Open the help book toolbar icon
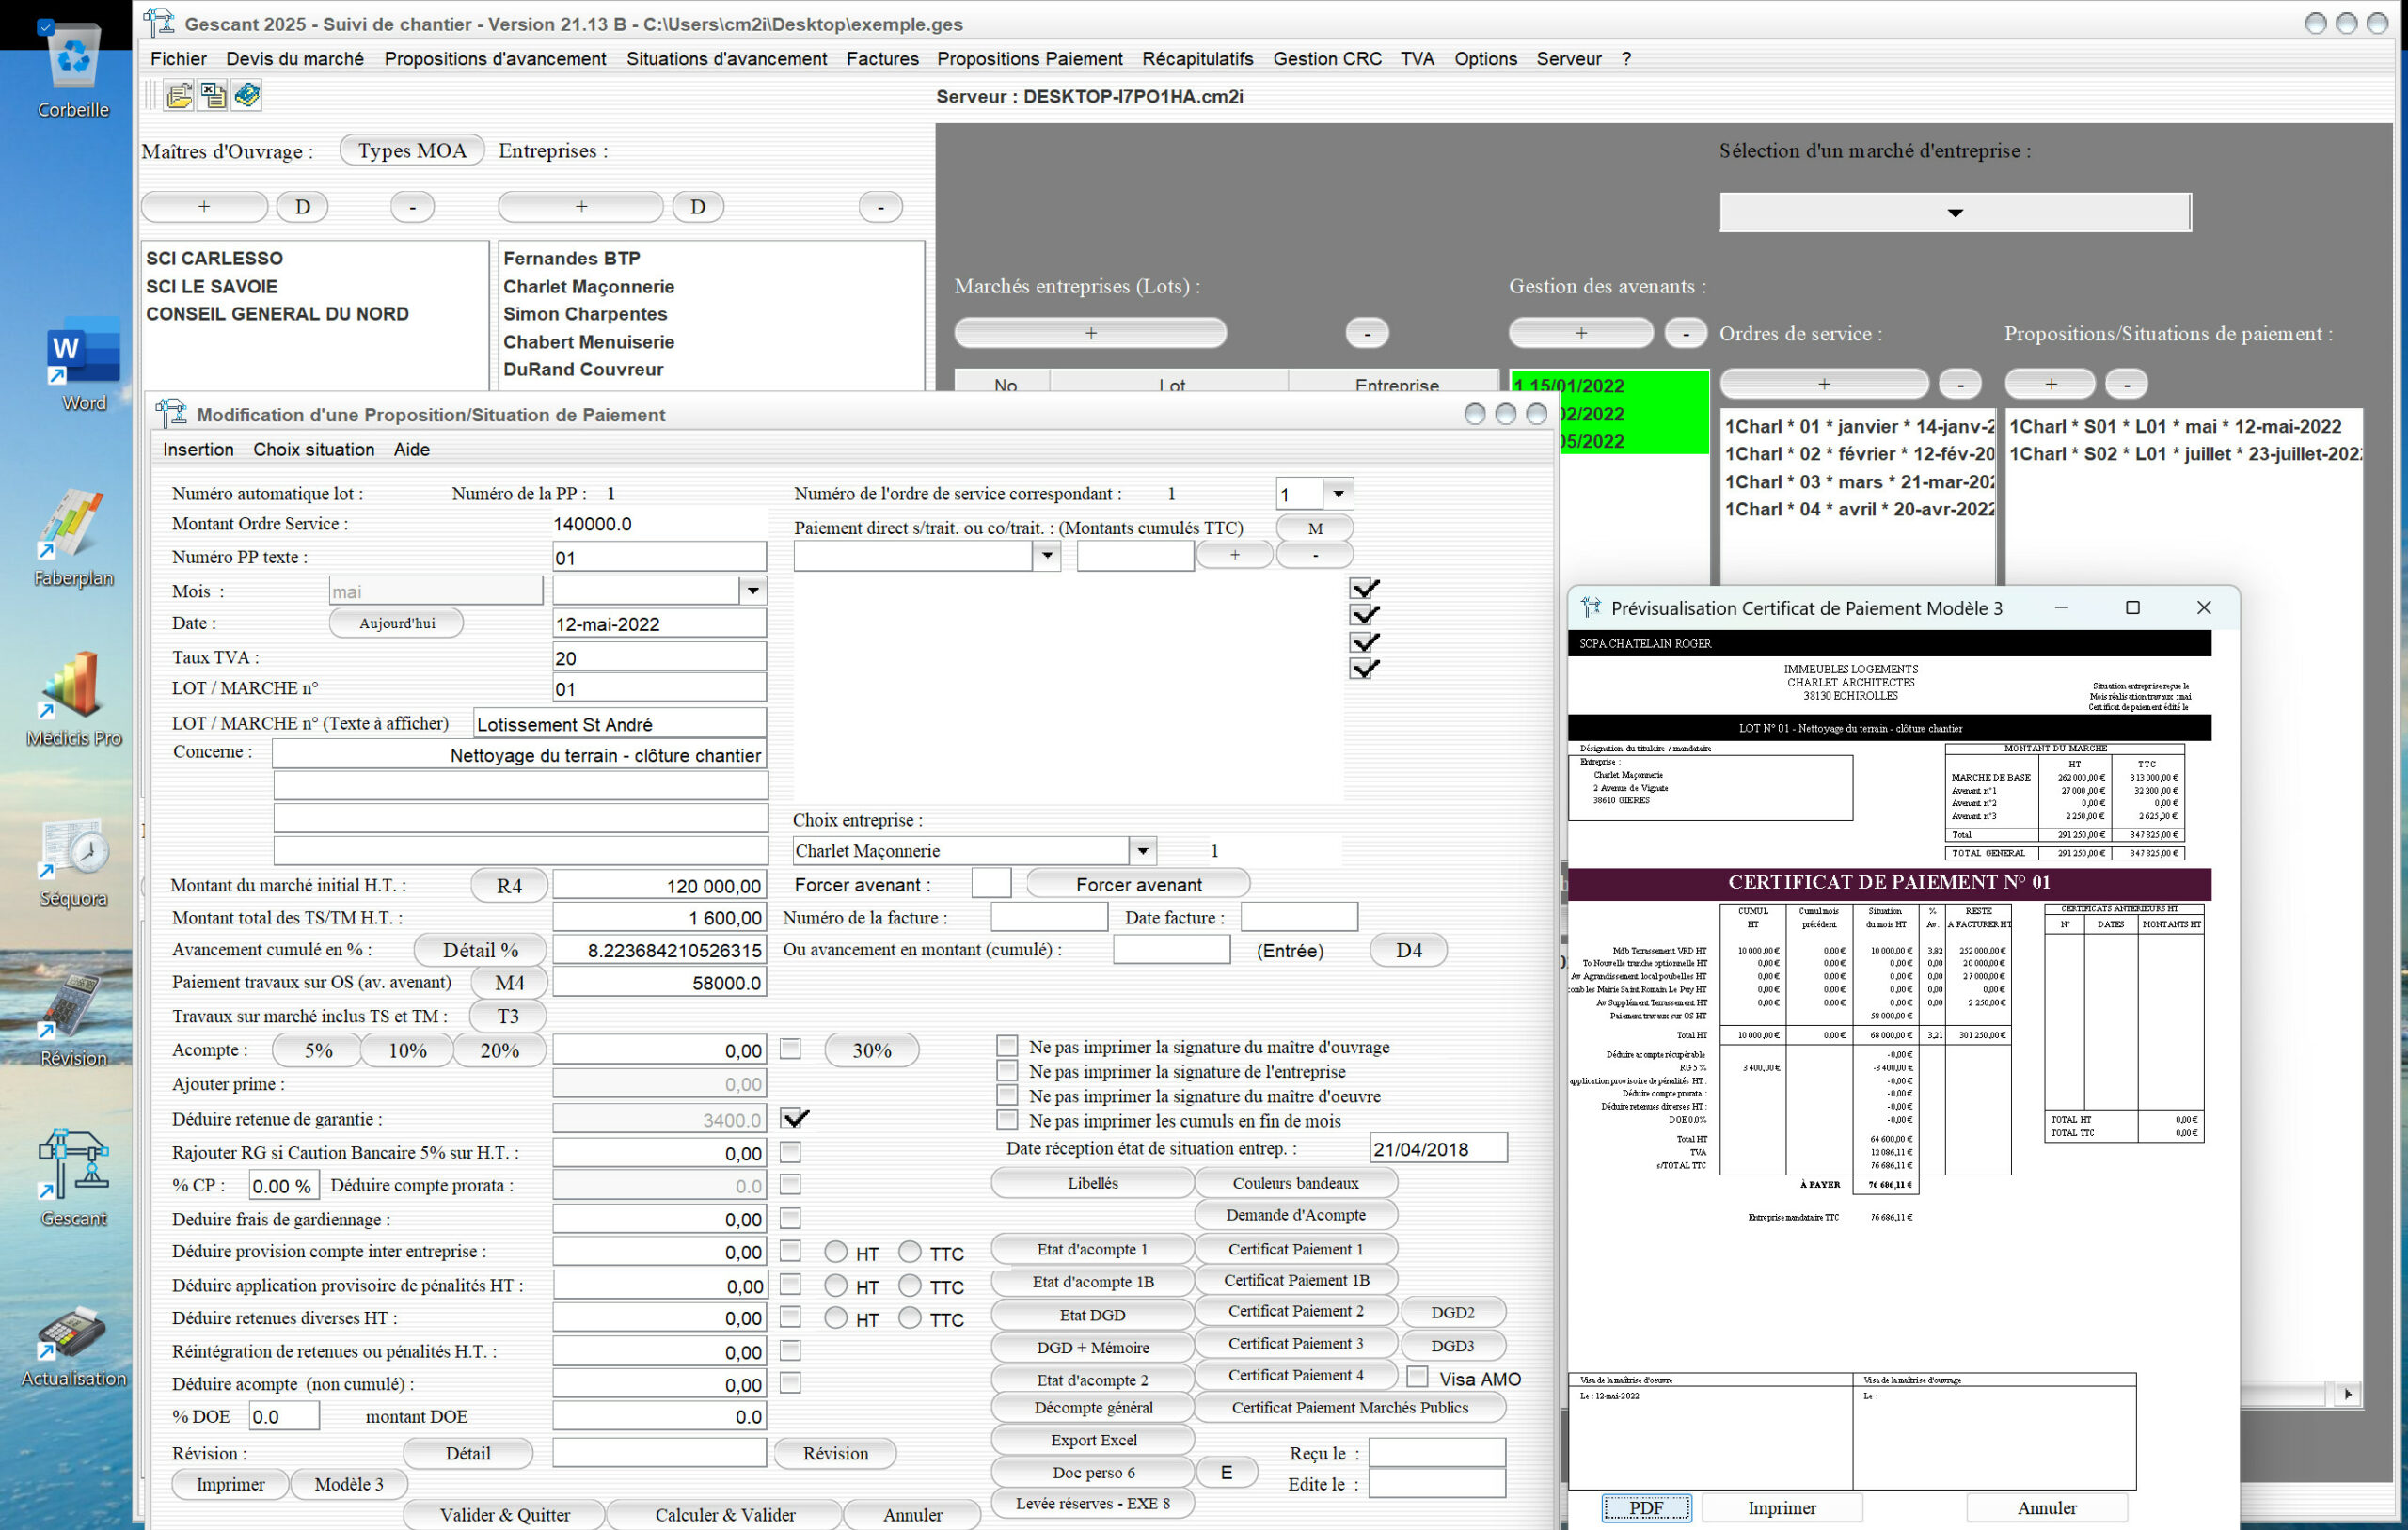The width and height of the screenshot is (2408, 1530). [247, 95]
